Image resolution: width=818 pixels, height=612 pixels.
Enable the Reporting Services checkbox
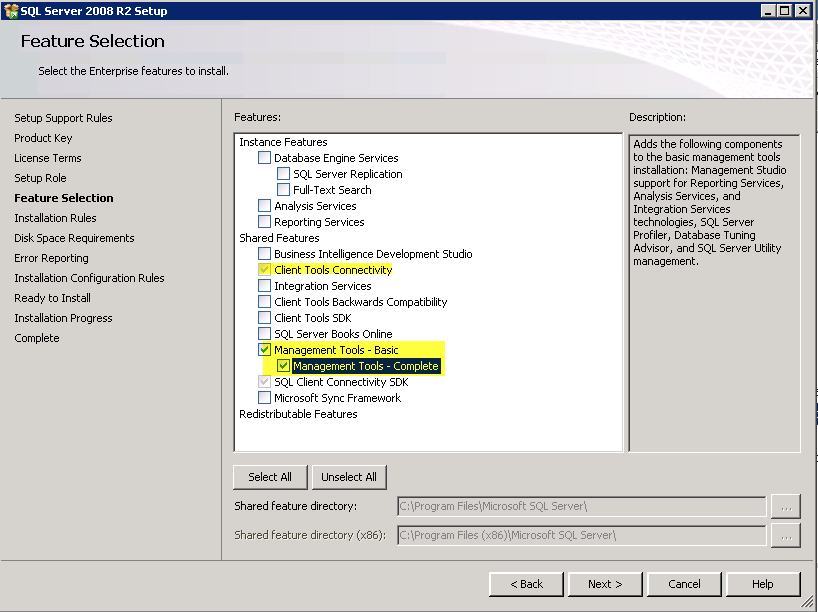tap(264, 222)
